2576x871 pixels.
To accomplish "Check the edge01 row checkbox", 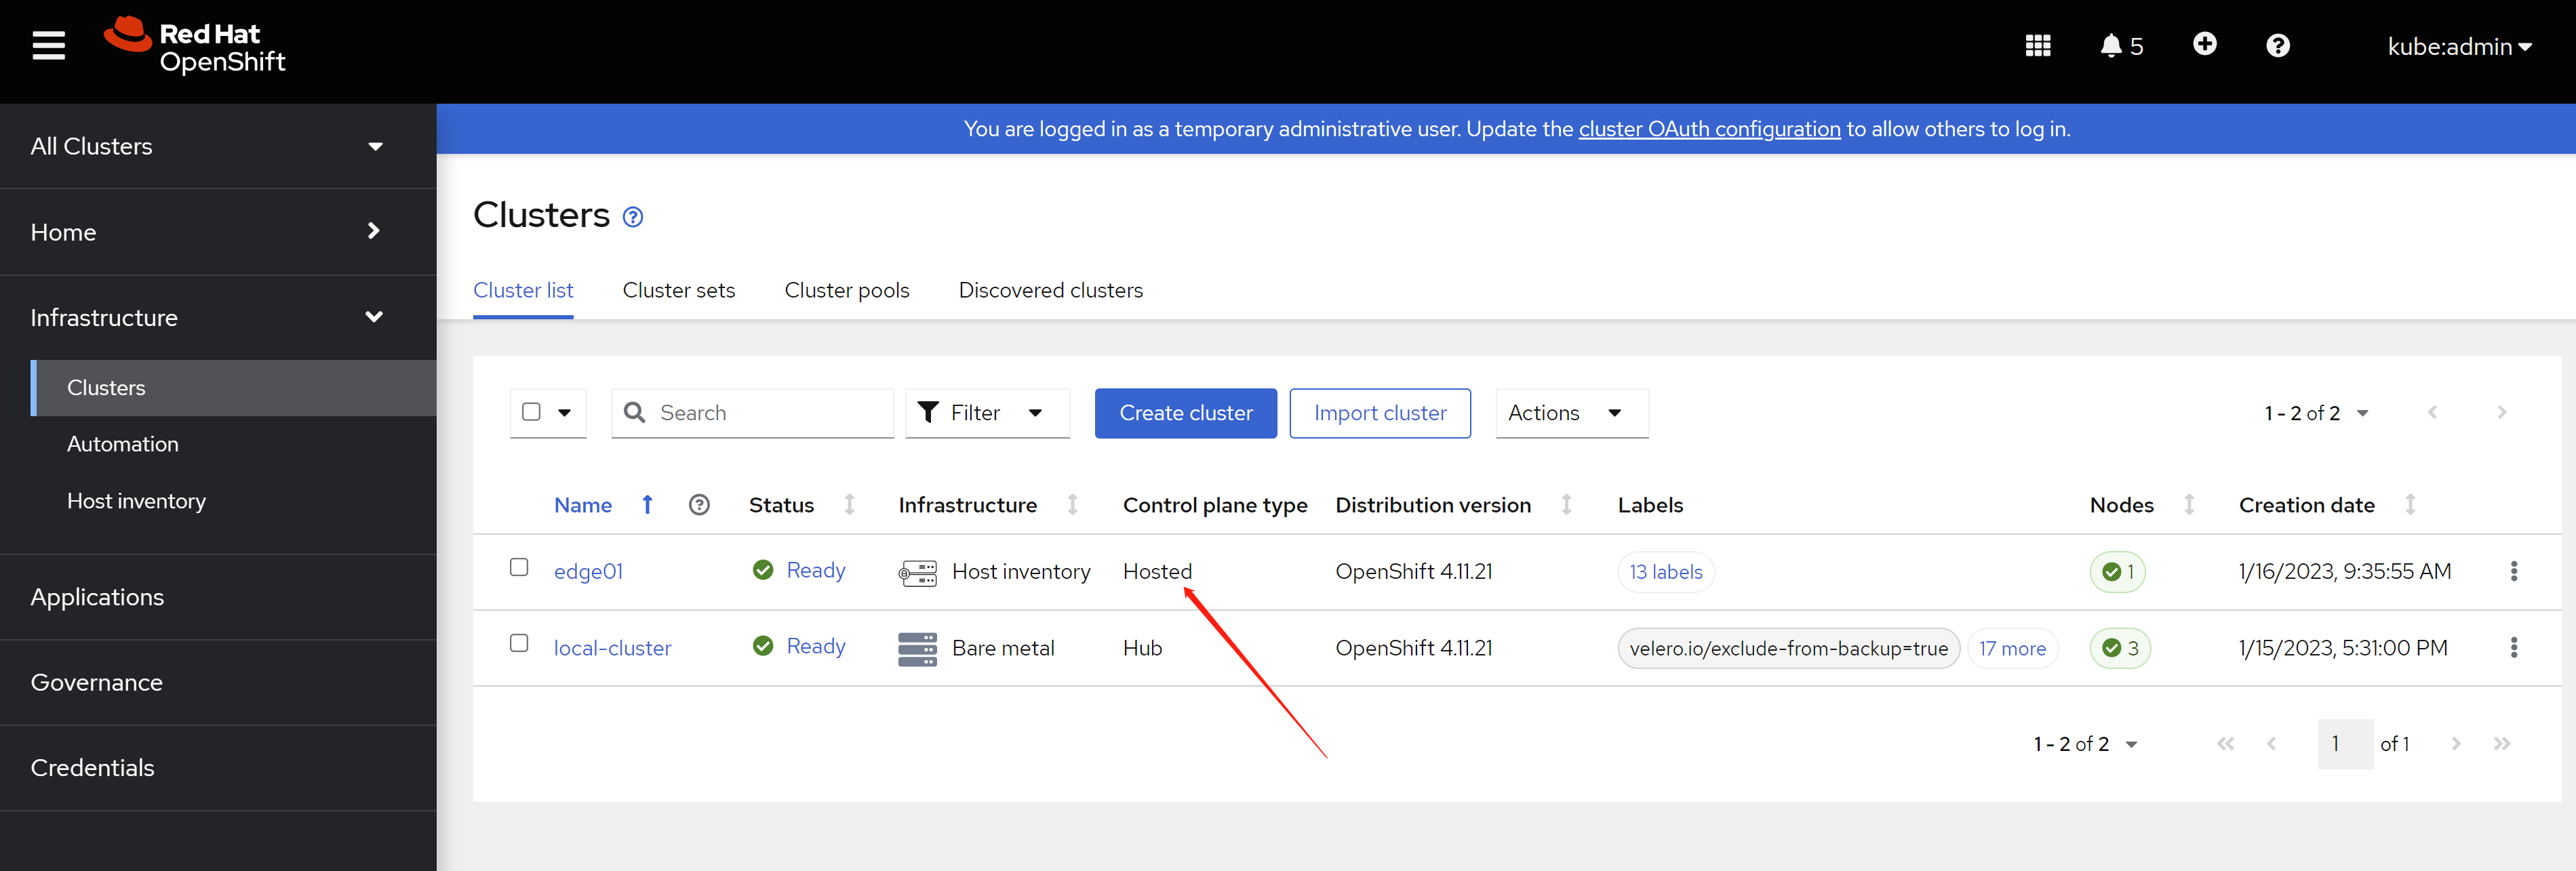I will coord(519,567).
